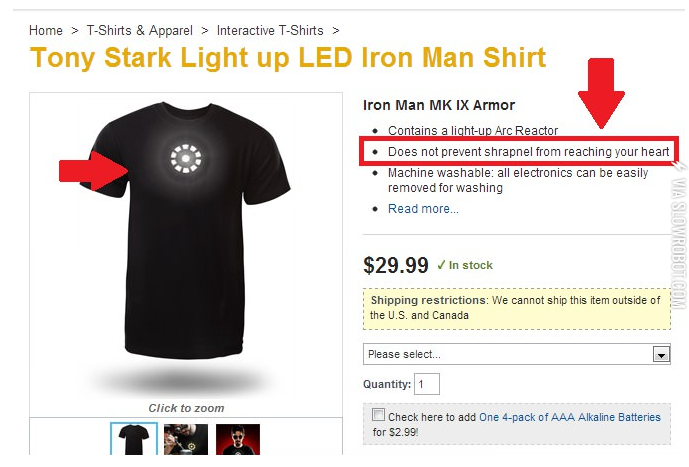Image resolution: width=689 pixels, height=467 pixels.
Task: Click the dropdown arrow on Please select
Action: [x=660, y=354]
